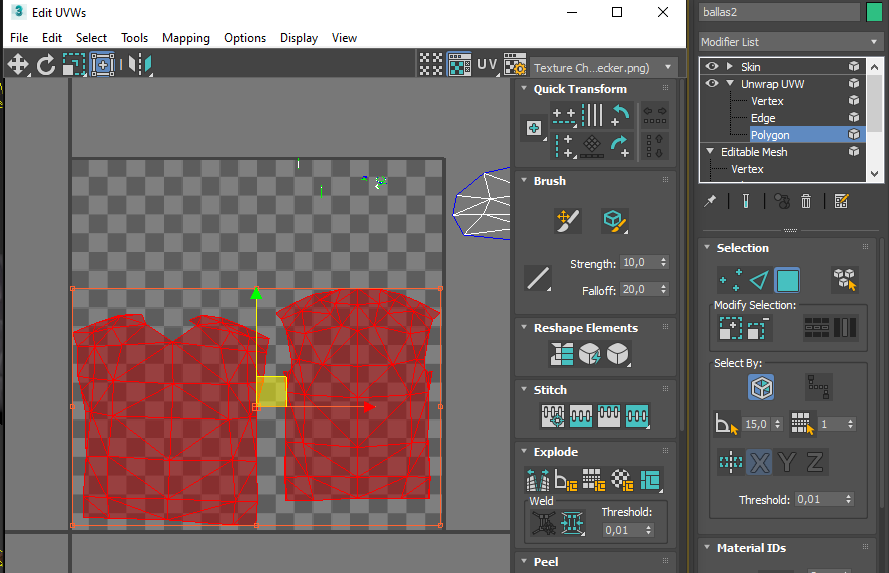Viewport: 889px width, 573px height.
Task: Click the Paint Move brush icon
Action: 568,221
